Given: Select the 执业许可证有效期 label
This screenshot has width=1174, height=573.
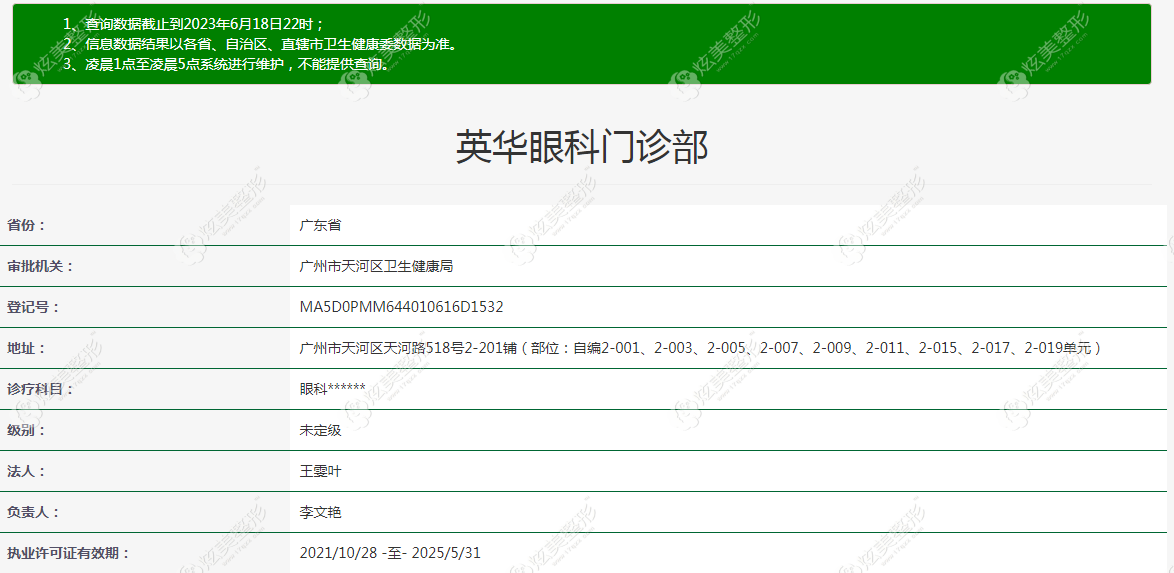Looking at the screenshot, I should 68,554.
